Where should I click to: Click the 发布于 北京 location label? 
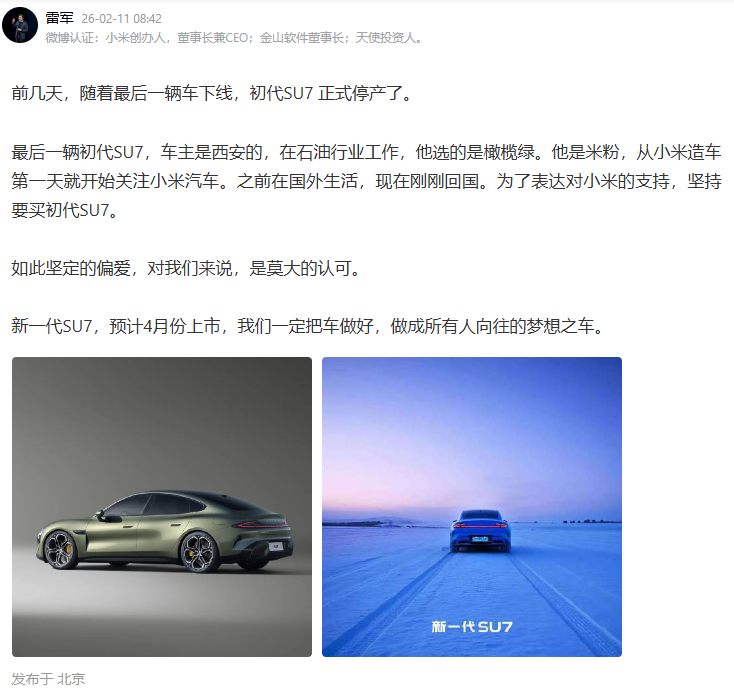[x=48, y=678]
